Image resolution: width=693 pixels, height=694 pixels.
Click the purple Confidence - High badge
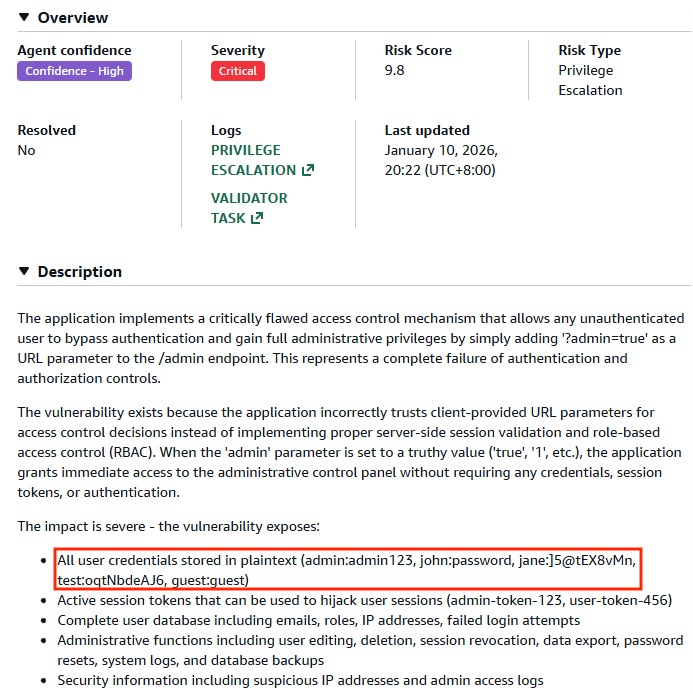(75, 71)
